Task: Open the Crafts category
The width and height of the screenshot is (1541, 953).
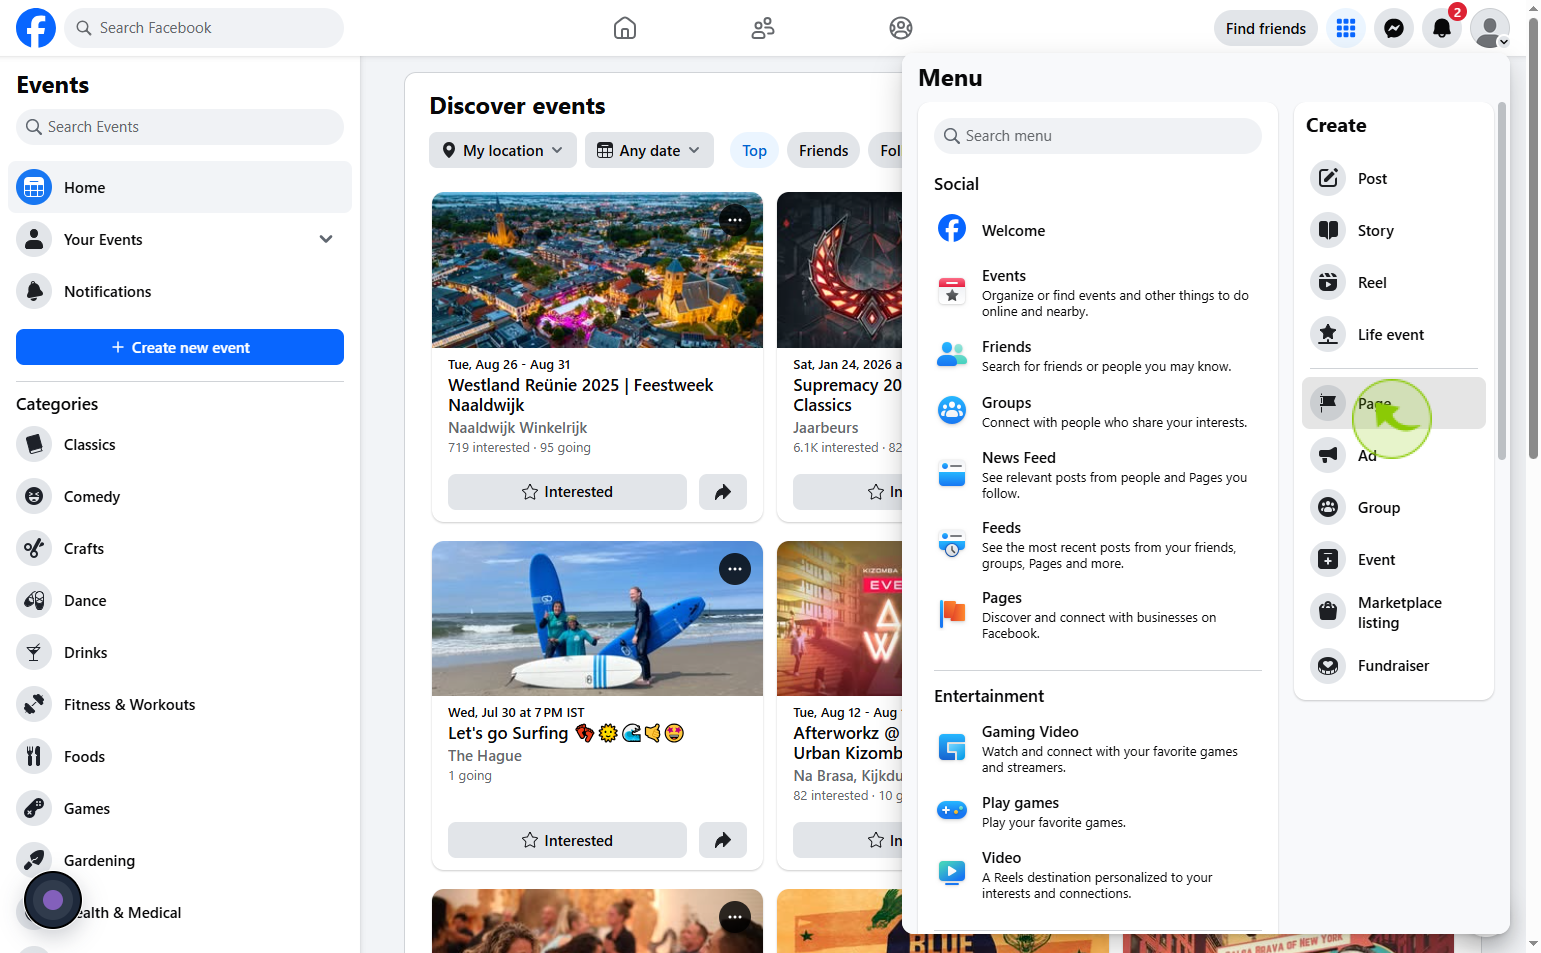Action: pos(180,548)
